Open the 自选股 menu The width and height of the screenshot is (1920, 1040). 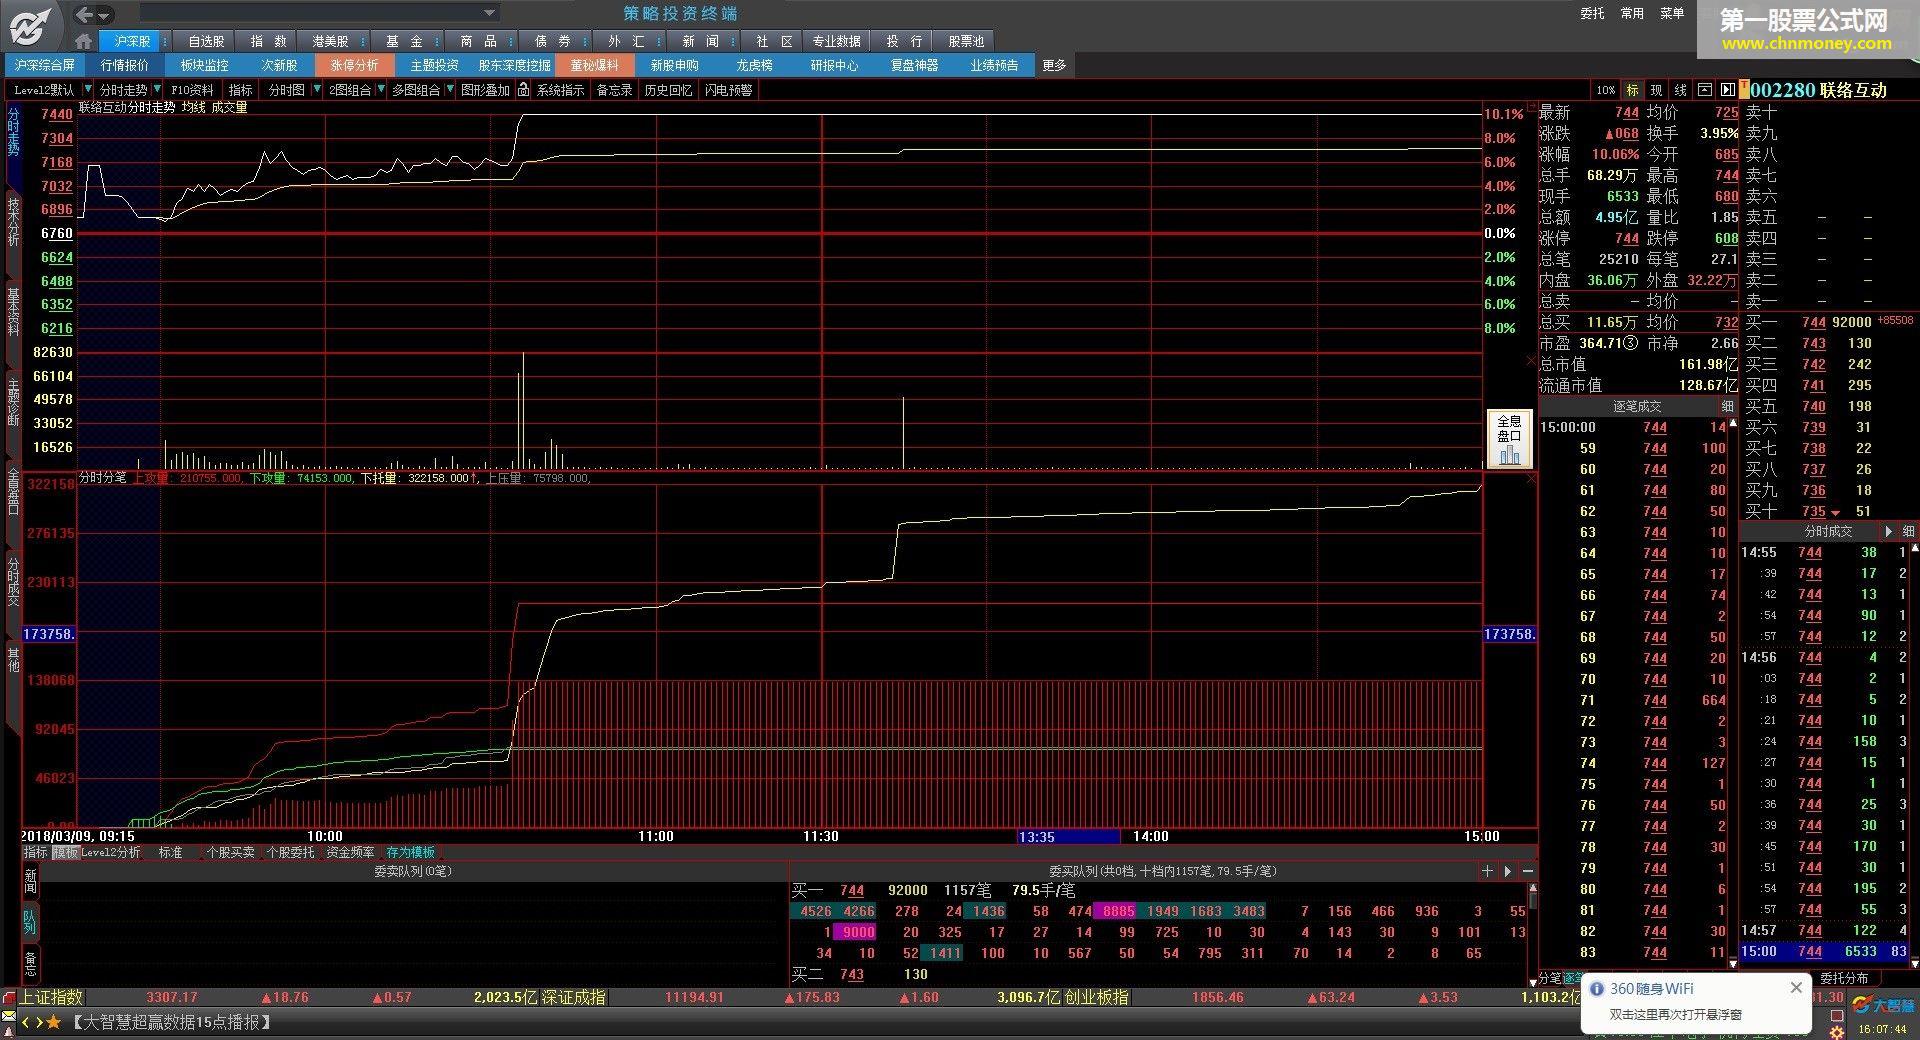coord(206,41)
